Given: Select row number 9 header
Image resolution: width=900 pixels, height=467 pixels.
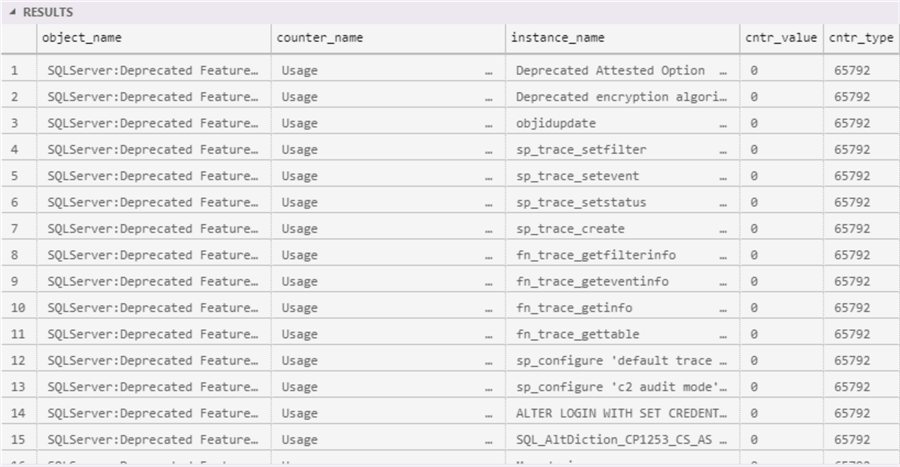Looking at the screenshot, I should coord(19,281).
